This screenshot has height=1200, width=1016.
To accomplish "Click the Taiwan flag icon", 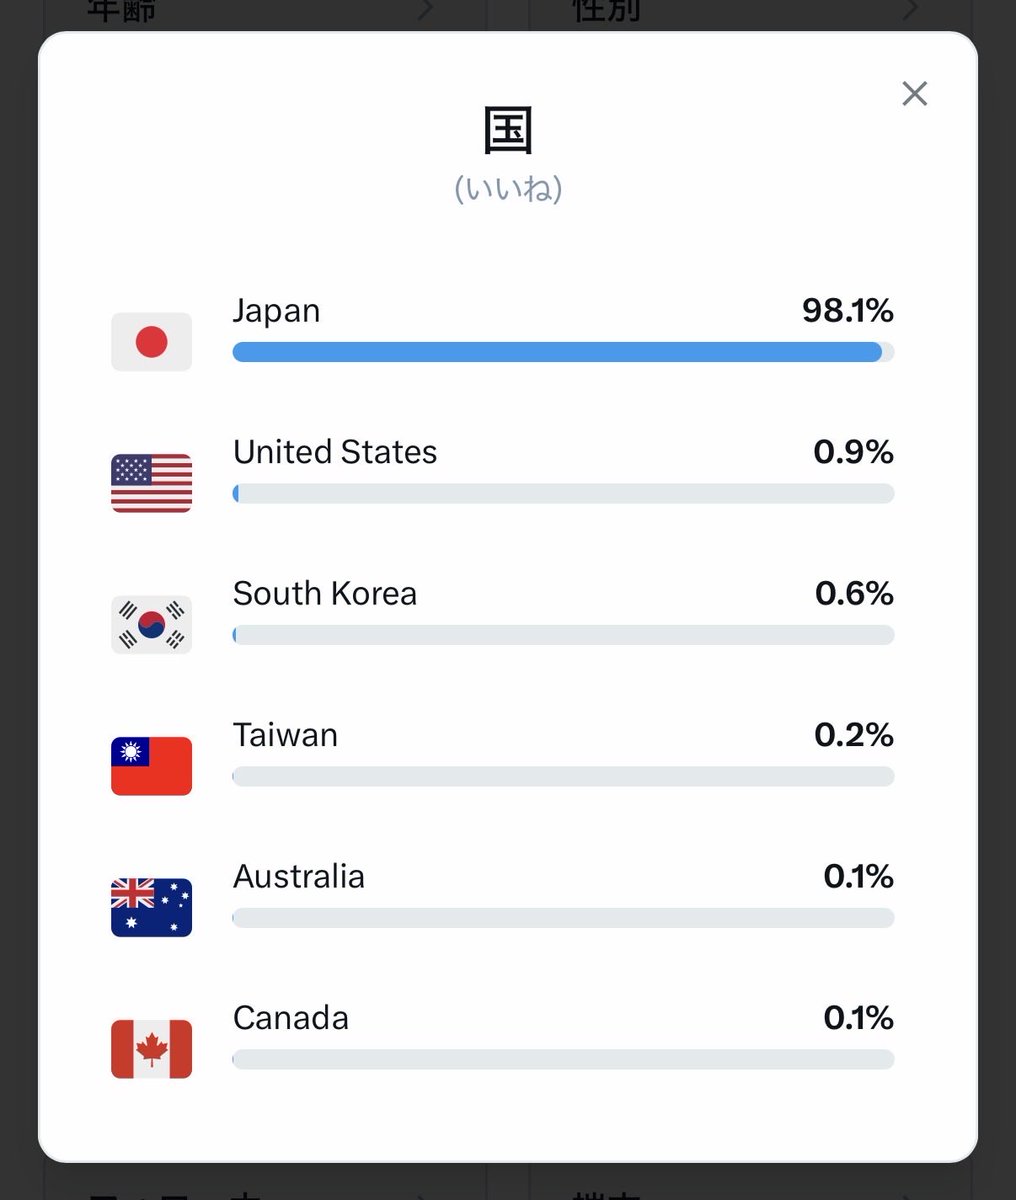I will [x=151, y=766].
